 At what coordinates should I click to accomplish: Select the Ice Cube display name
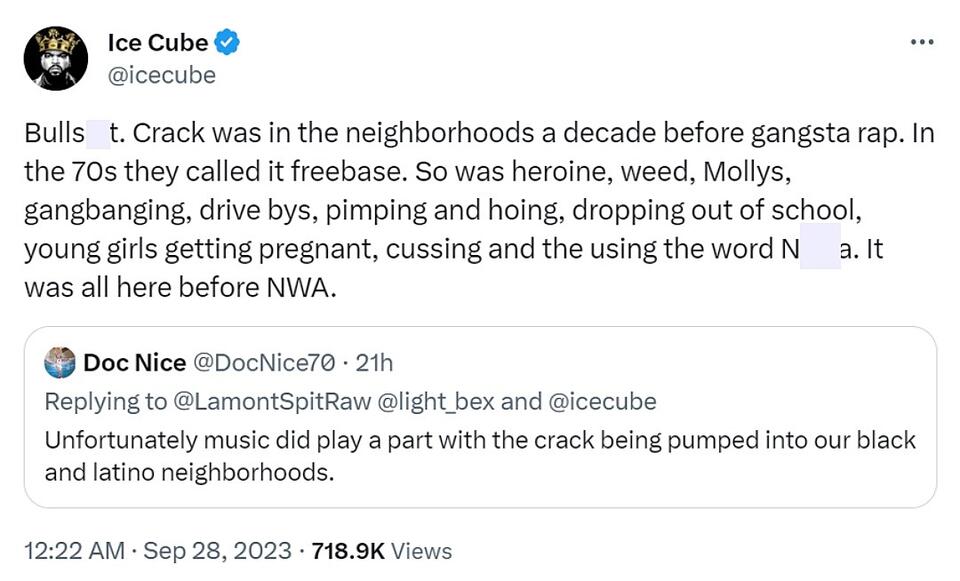click(157, 42)
